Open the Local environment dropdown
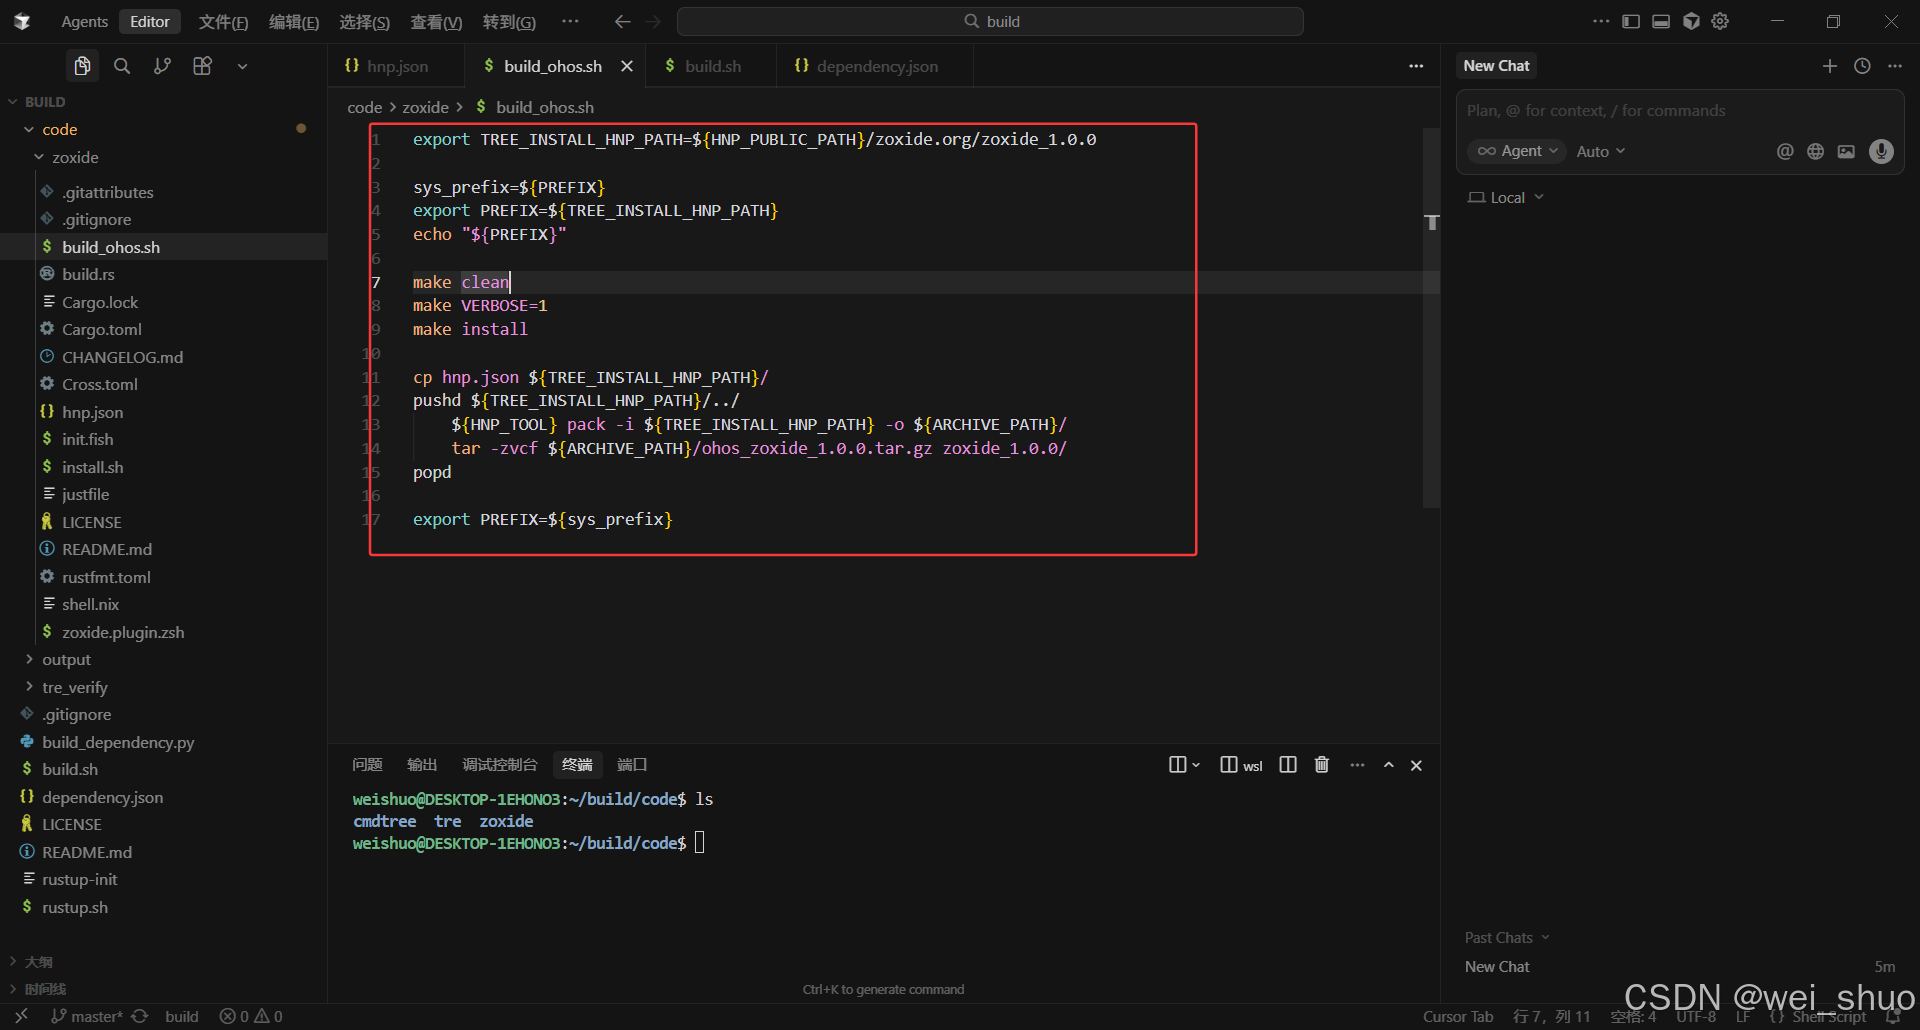Screen dimensions: 1920x1030 click(x=1506, y=198)
